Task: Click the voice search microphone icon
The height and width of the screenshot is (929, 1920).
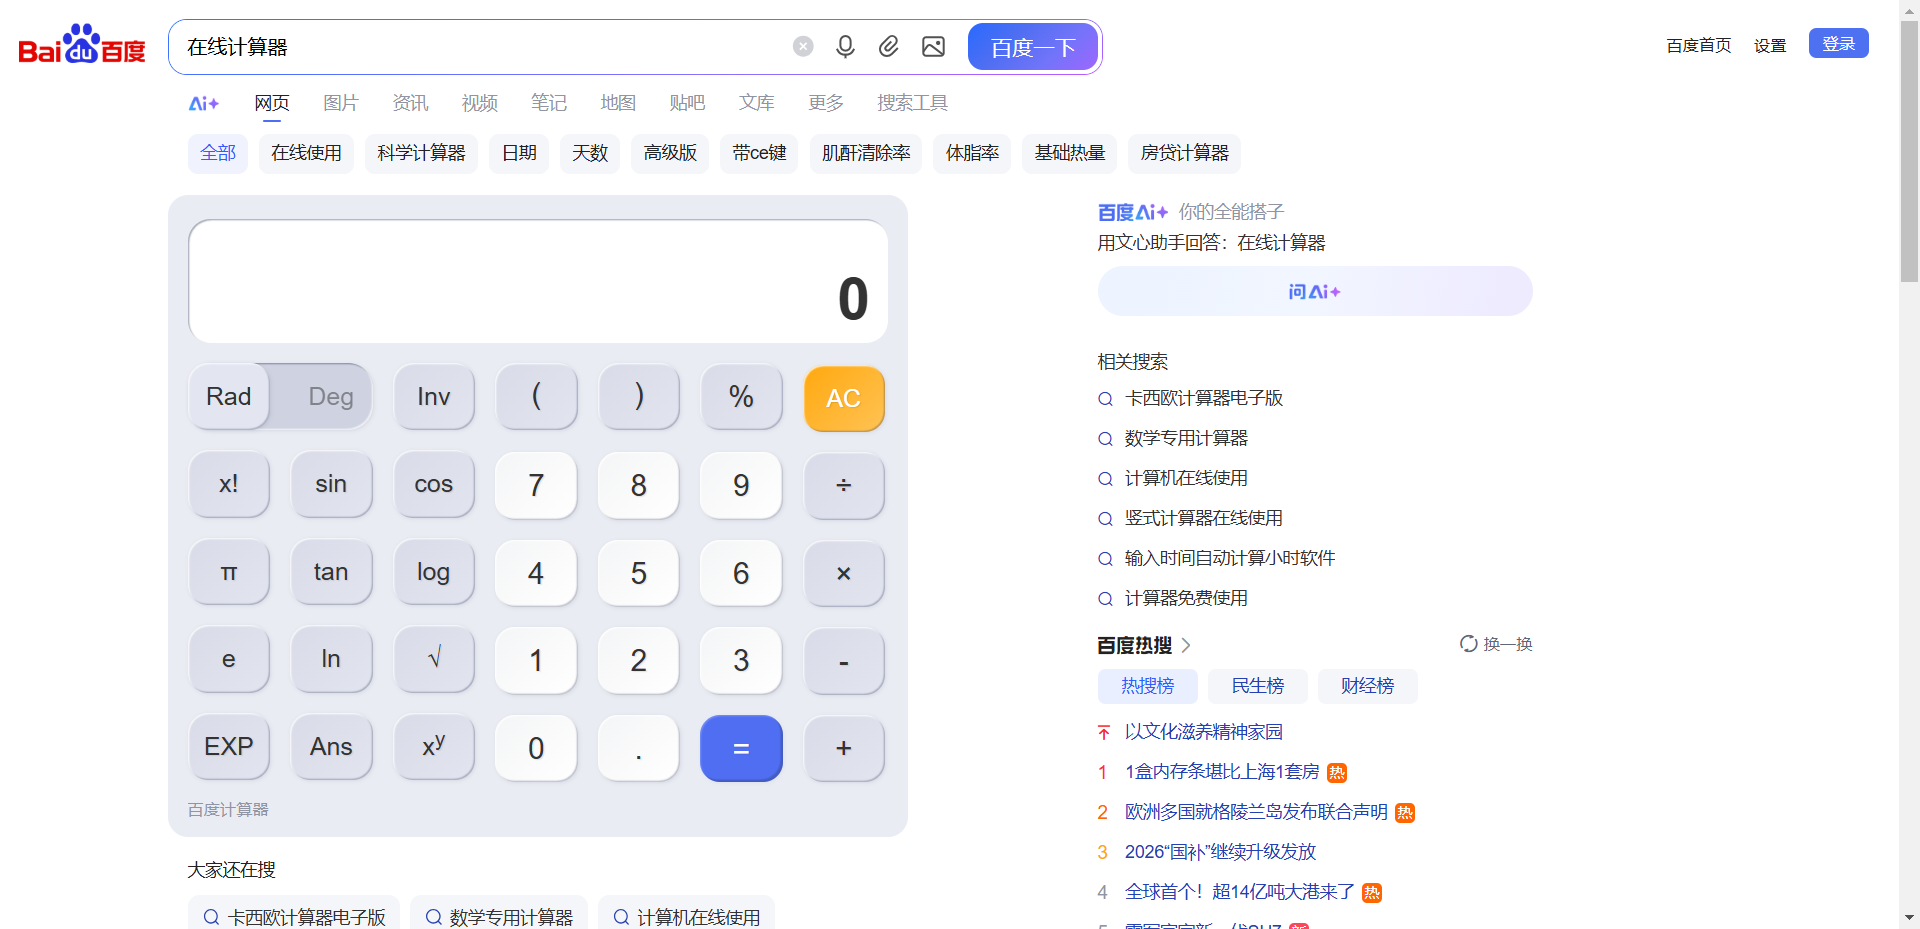Action: (845, 46)
